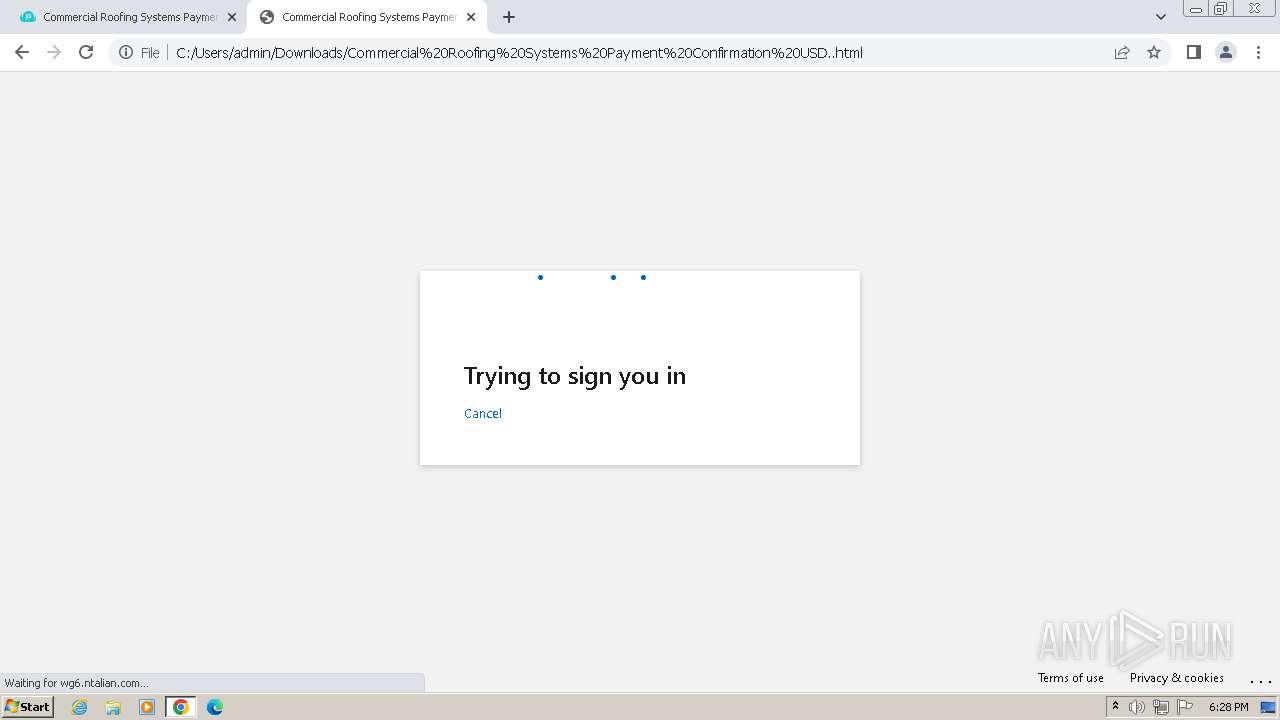This screenshot has width=1280, height=720.
Task: Select Chrome in the taskbar
Action: point(181,707)
